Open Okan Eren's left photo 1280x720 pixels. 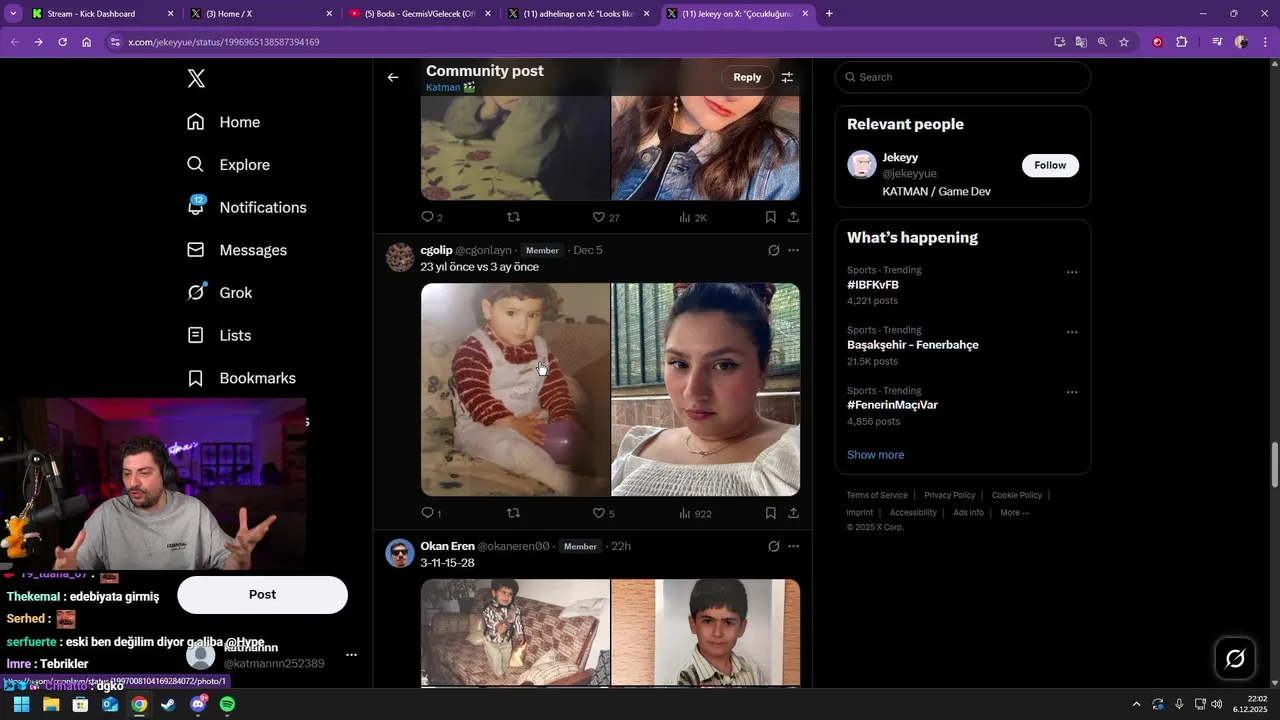[x=515, y=633]
